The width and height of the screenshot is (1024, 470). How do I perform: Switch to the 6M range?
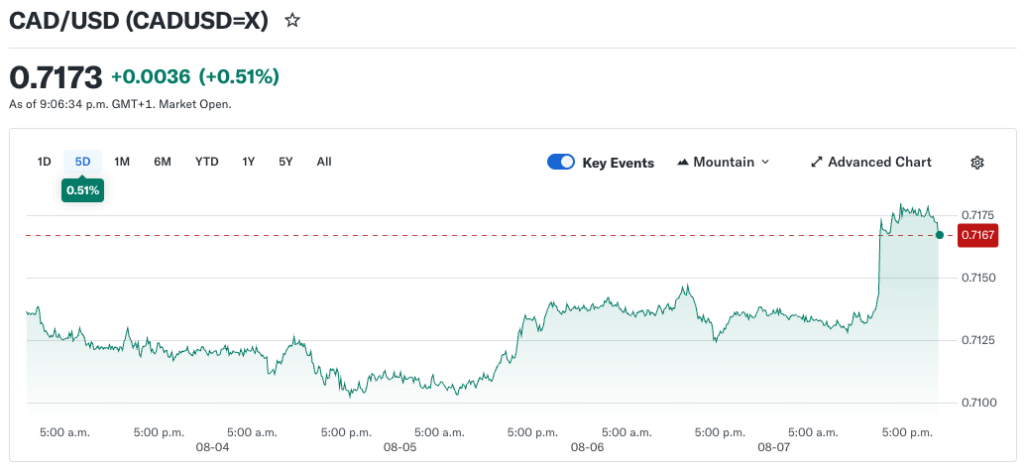pos(162,162)
